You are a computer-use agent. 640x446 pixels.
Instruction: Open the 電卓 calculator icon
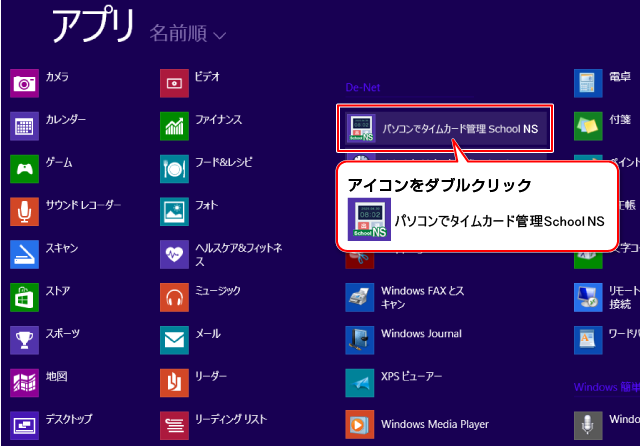click(588, 83)
